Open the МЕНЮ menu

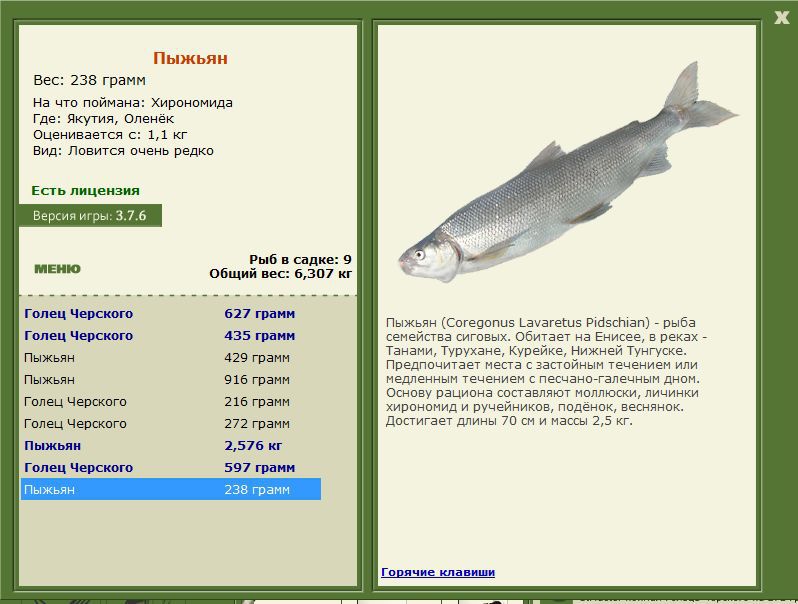tap(57, 269)
